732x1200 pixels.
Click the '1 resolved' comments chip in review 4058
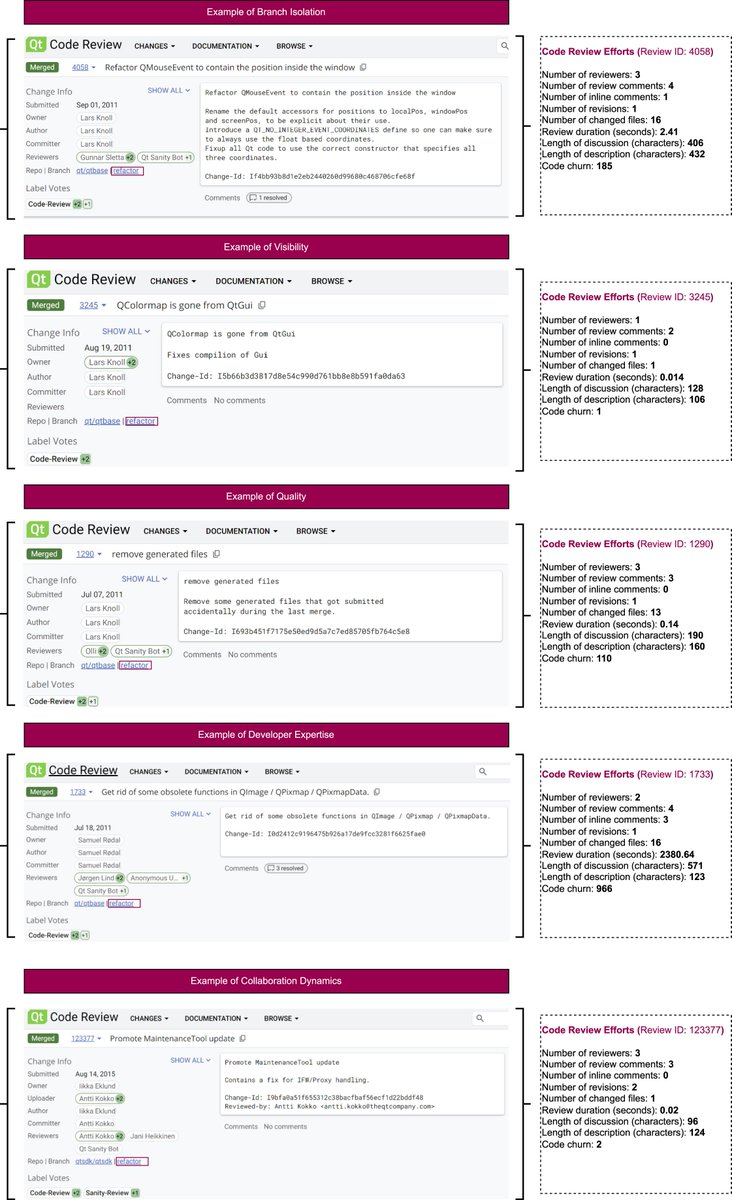270,198
